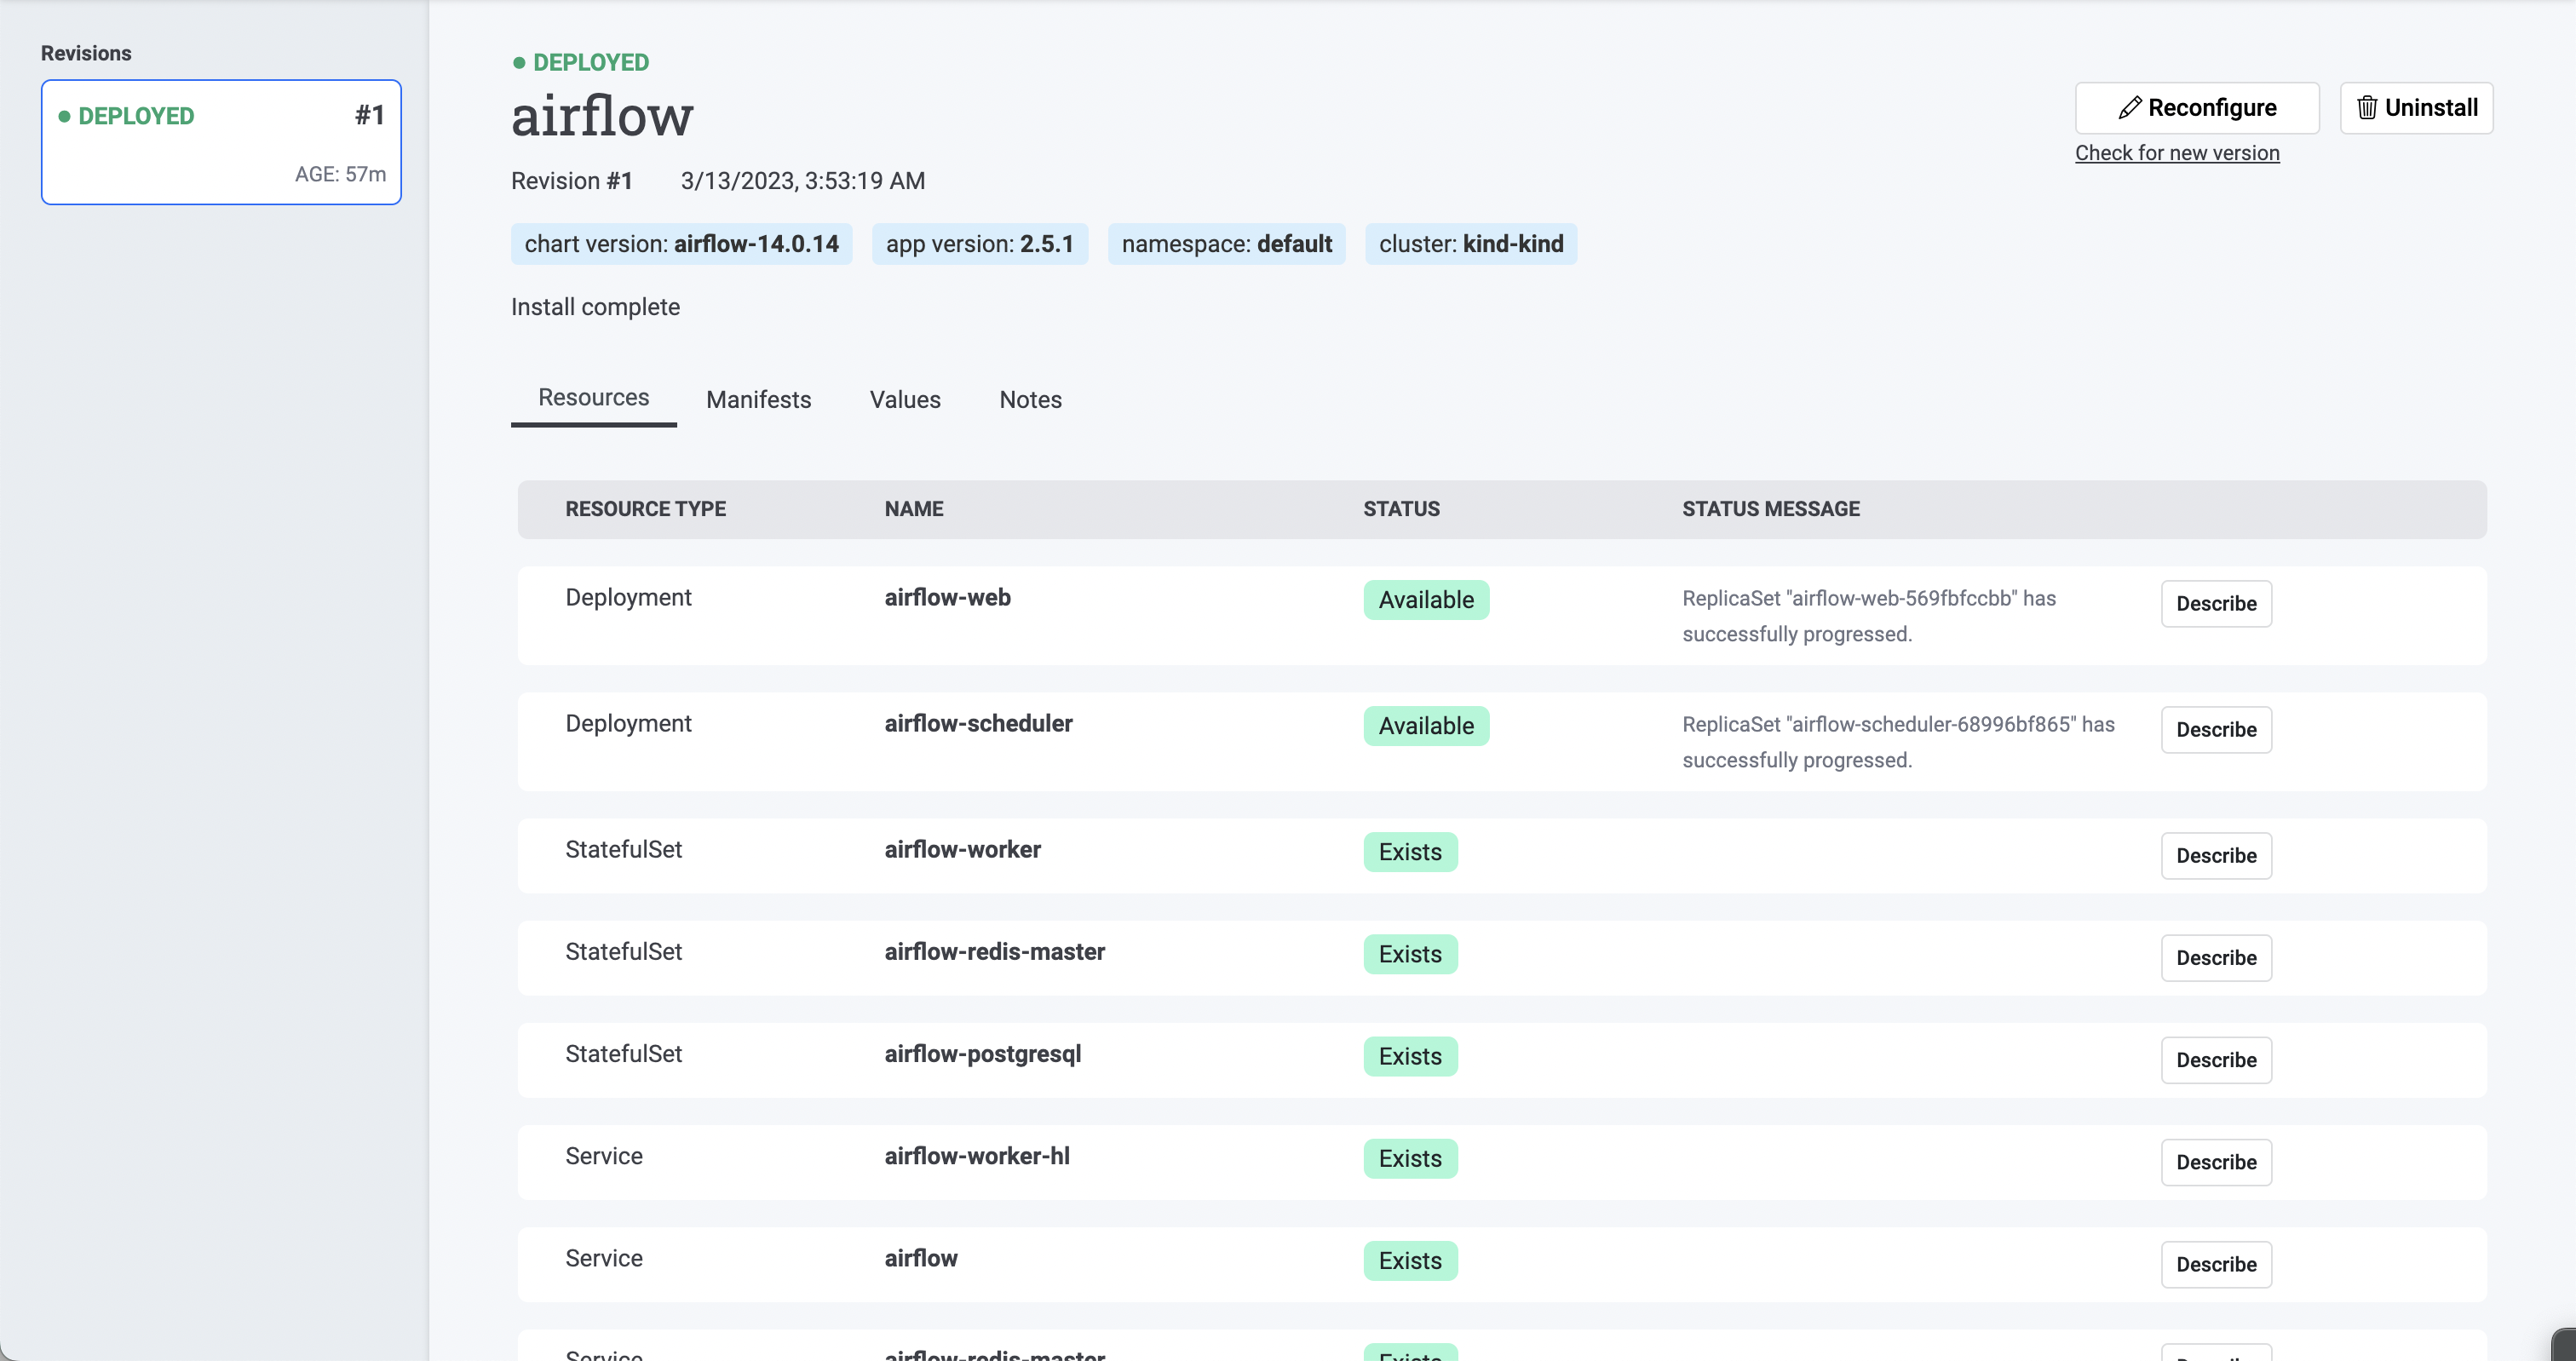Viewport: 2576px width, 1361px height.
Task: Describe the airflow-web Deployment
Action: coord(2216,603)
